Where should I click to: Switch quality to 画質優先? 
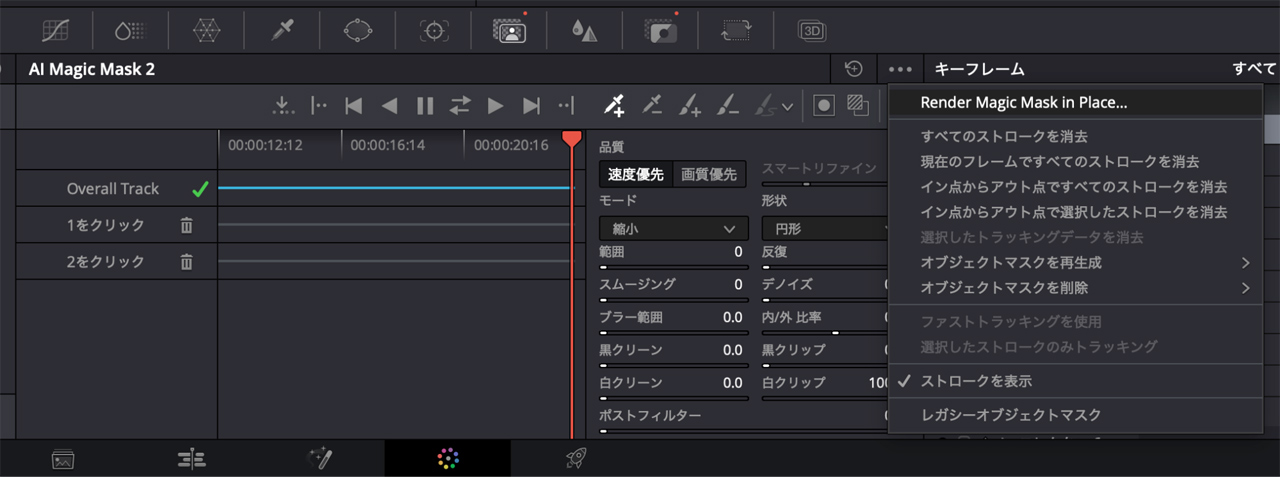point(710,174)
